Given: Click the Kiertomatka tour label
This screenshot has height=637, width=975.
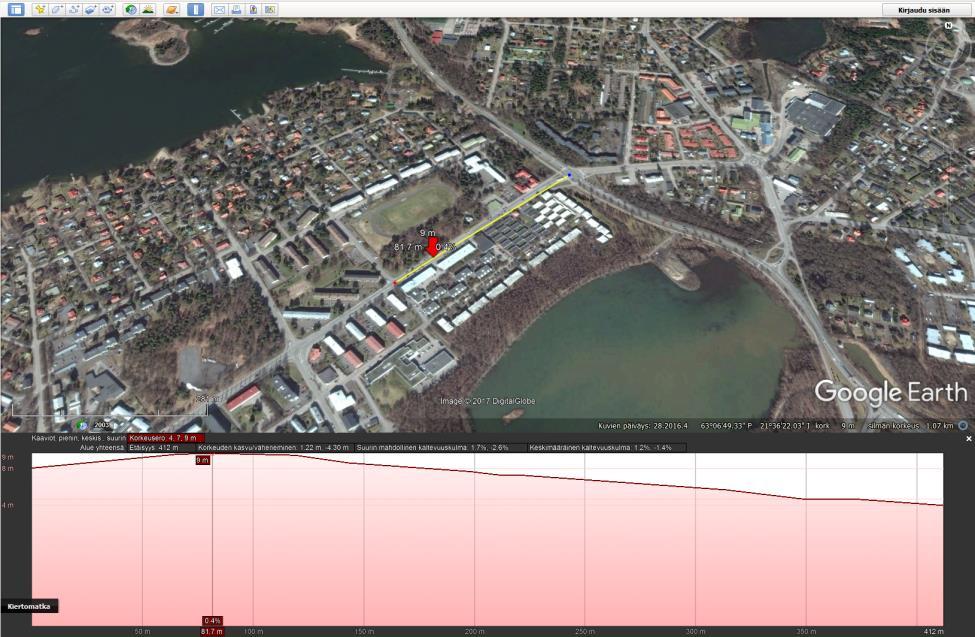Looking at the screenshot, I should pyautogui.click(x=29, y=606).
